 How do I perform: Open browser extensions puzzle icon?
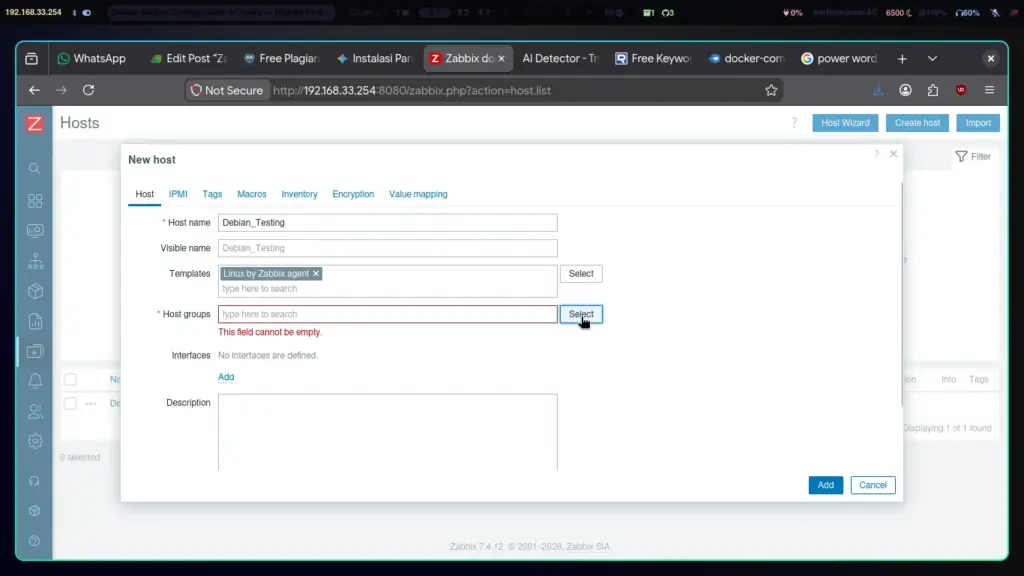point(933,90)
